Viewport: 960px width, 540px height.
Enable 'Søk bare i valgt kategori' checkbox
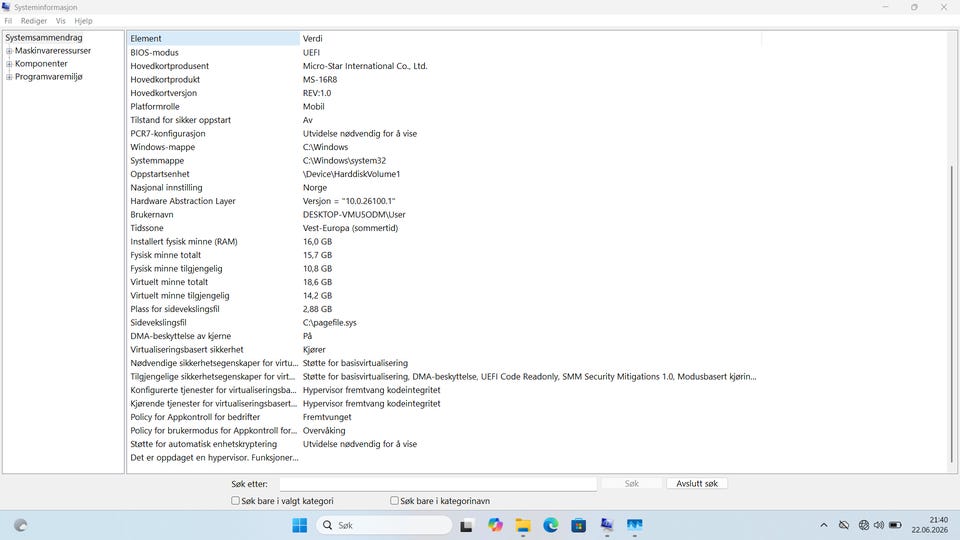235,501
